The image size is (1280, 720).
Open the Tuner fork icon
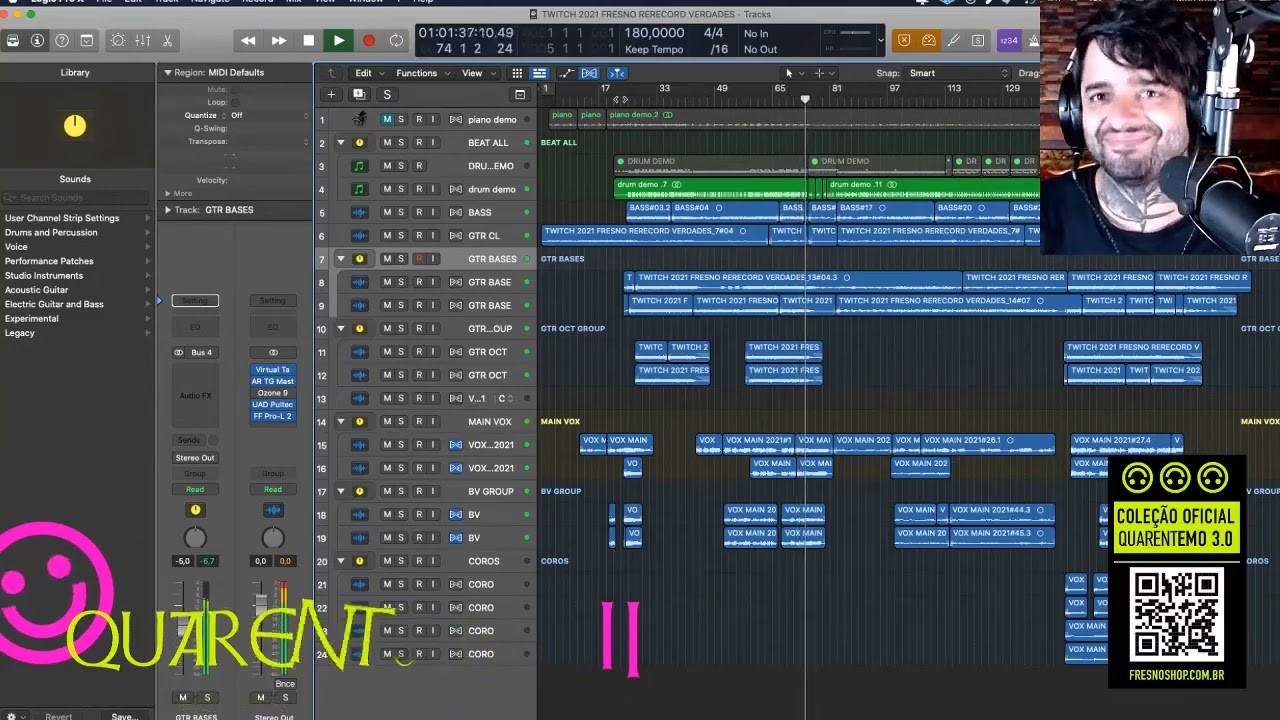point(954,41)
